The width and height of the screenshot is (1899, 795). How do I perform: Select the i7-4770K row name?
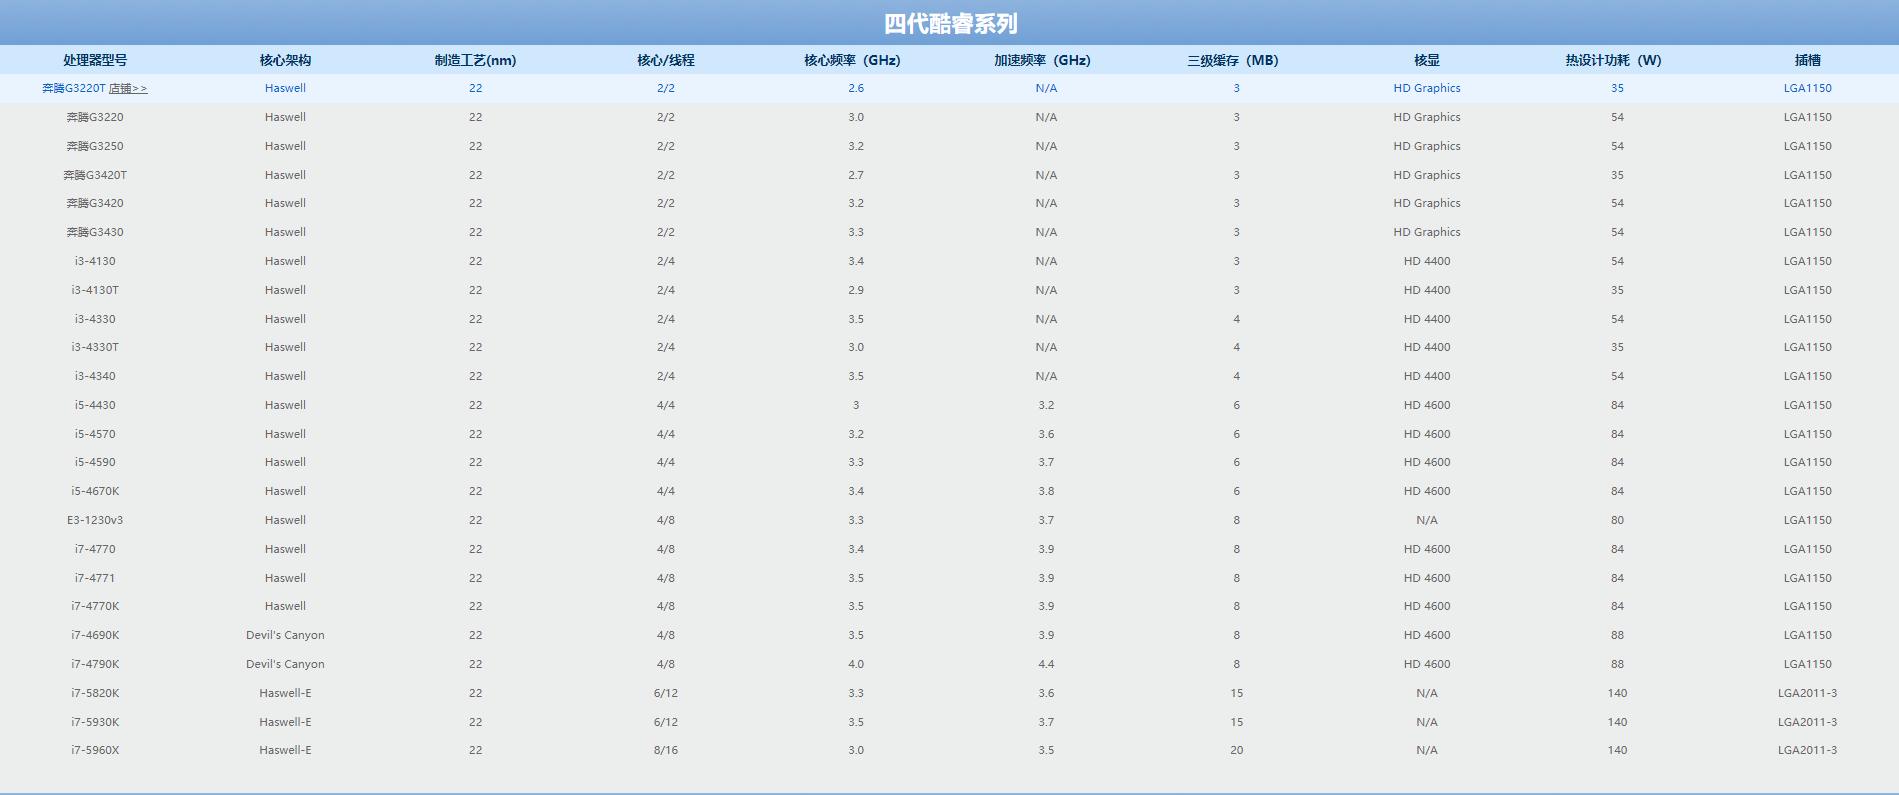tap(95, 606)
